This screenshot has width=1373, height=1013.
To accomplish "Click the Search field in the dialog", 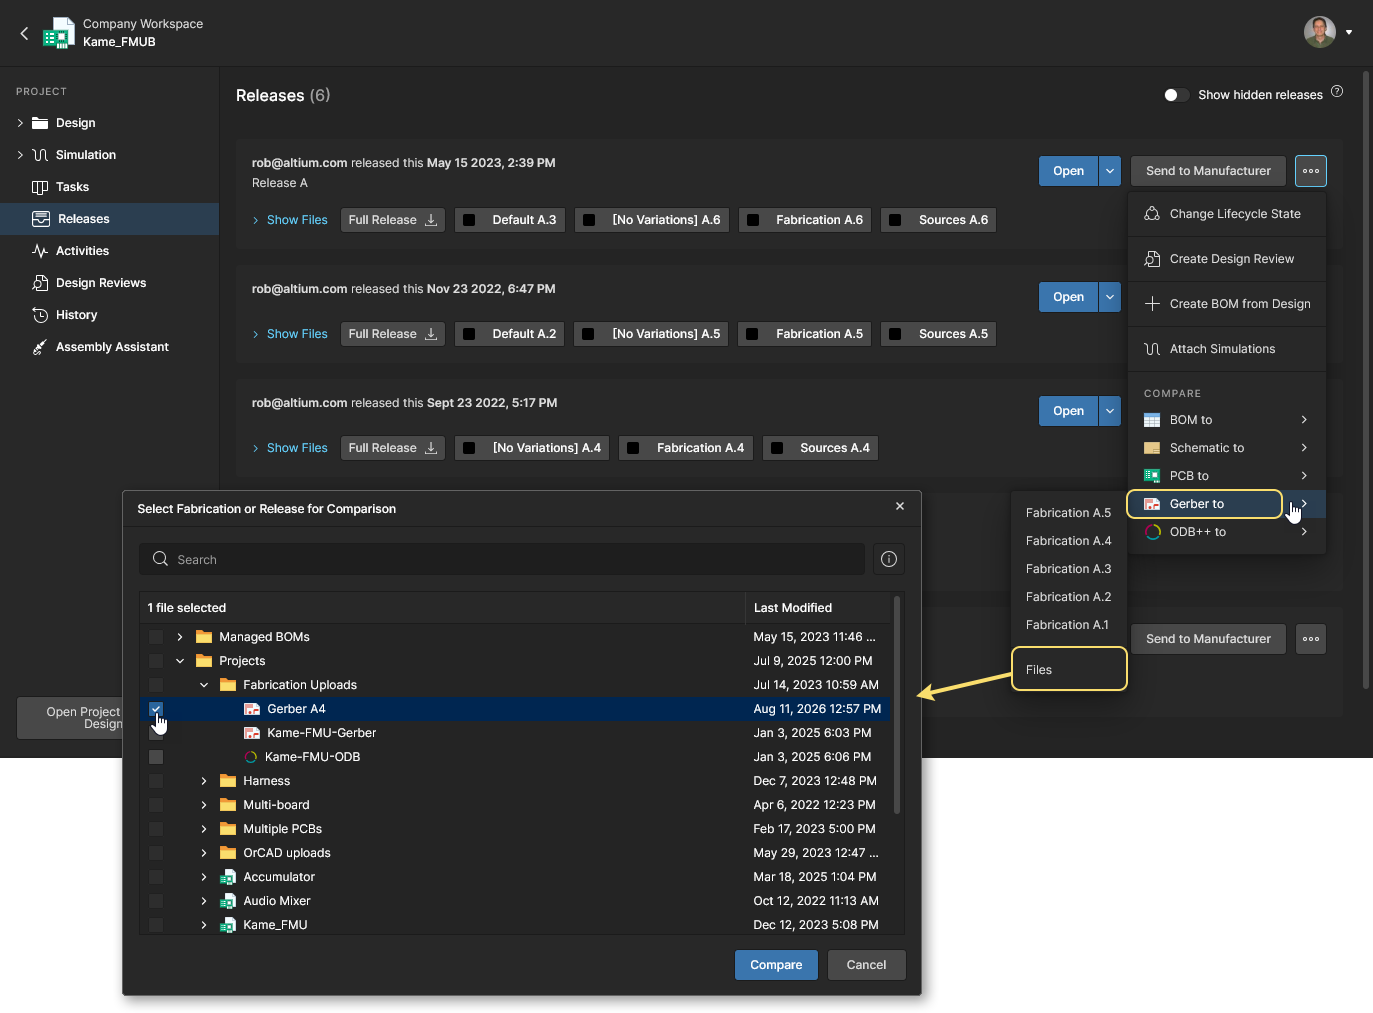I will click(x=502, y=559).
